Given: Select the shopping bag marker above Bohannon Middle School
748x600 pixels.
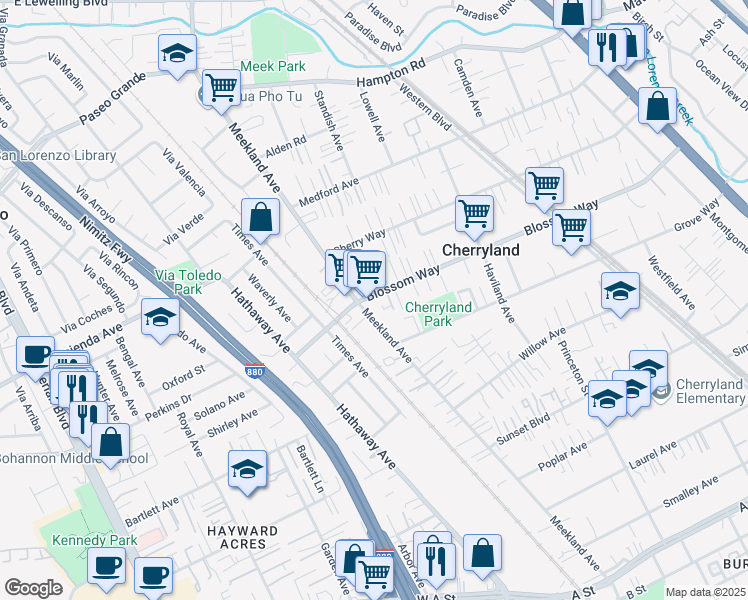Looking at the screenshot, I should click(x=111, y=443).
